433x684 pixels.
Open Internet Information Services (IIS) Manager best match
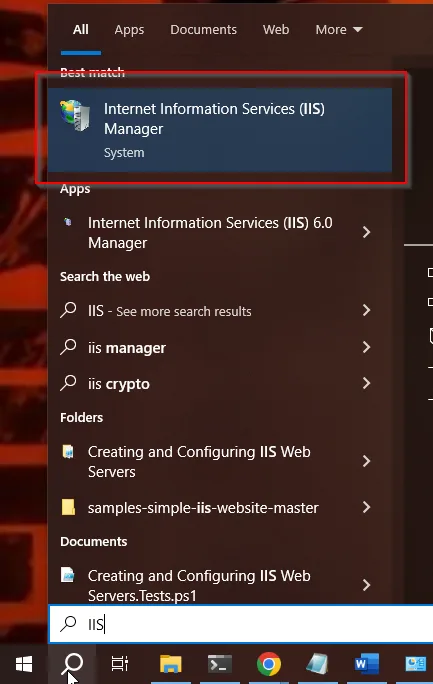(x=220, y=130)
